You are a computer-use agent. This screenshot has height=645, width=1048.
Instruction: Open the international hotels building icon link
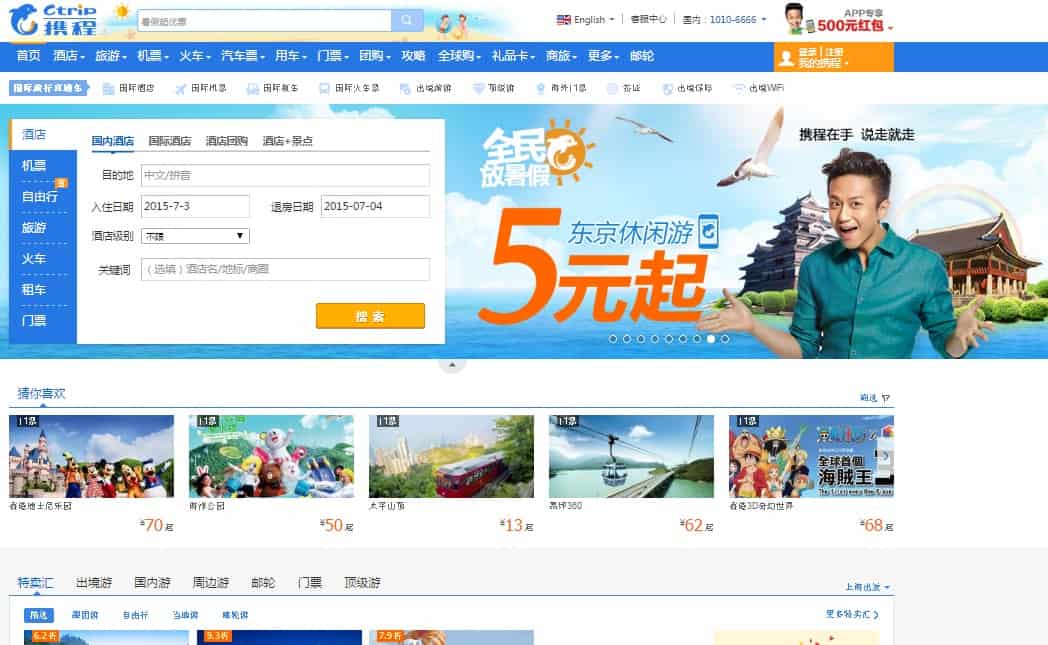(x=108, y=89)
